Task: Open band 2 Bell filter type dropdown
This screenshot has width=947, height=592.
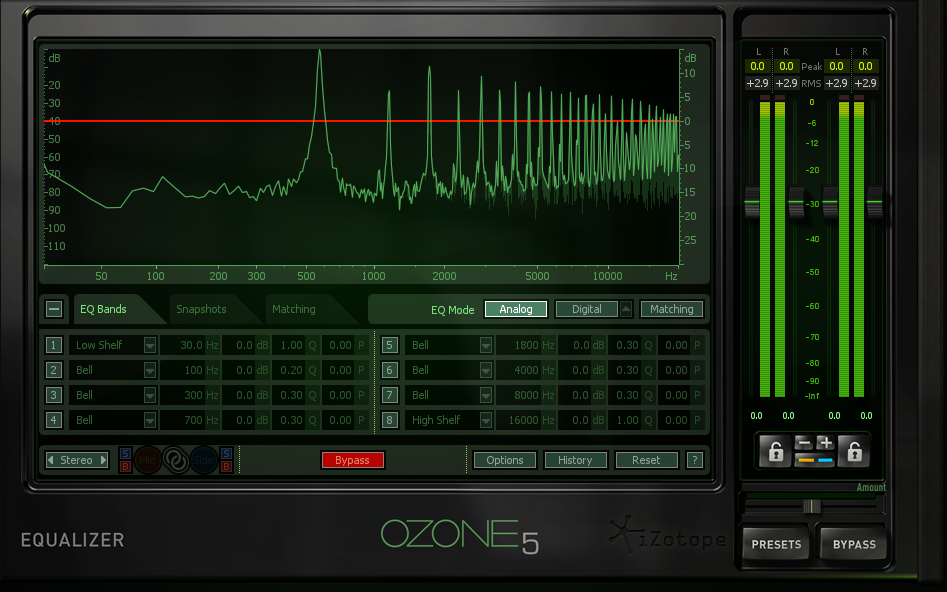Action: (x=150, y=370)
